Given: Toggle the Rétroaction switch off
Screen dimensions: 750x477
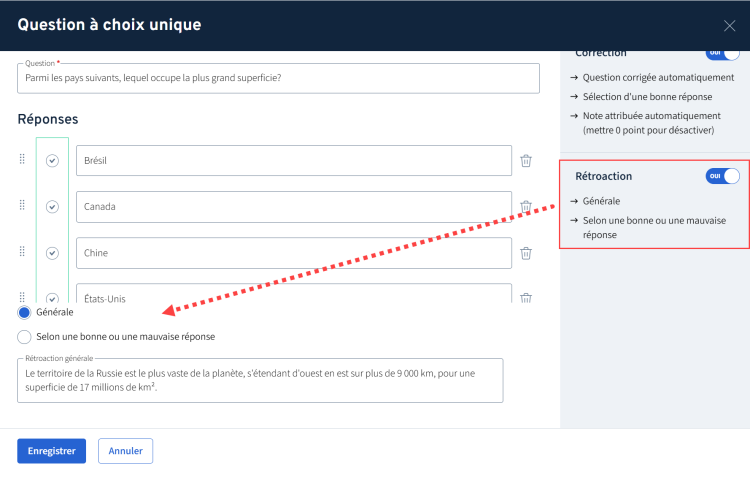Looking at the screenshot, I should (x=722, y=176).
